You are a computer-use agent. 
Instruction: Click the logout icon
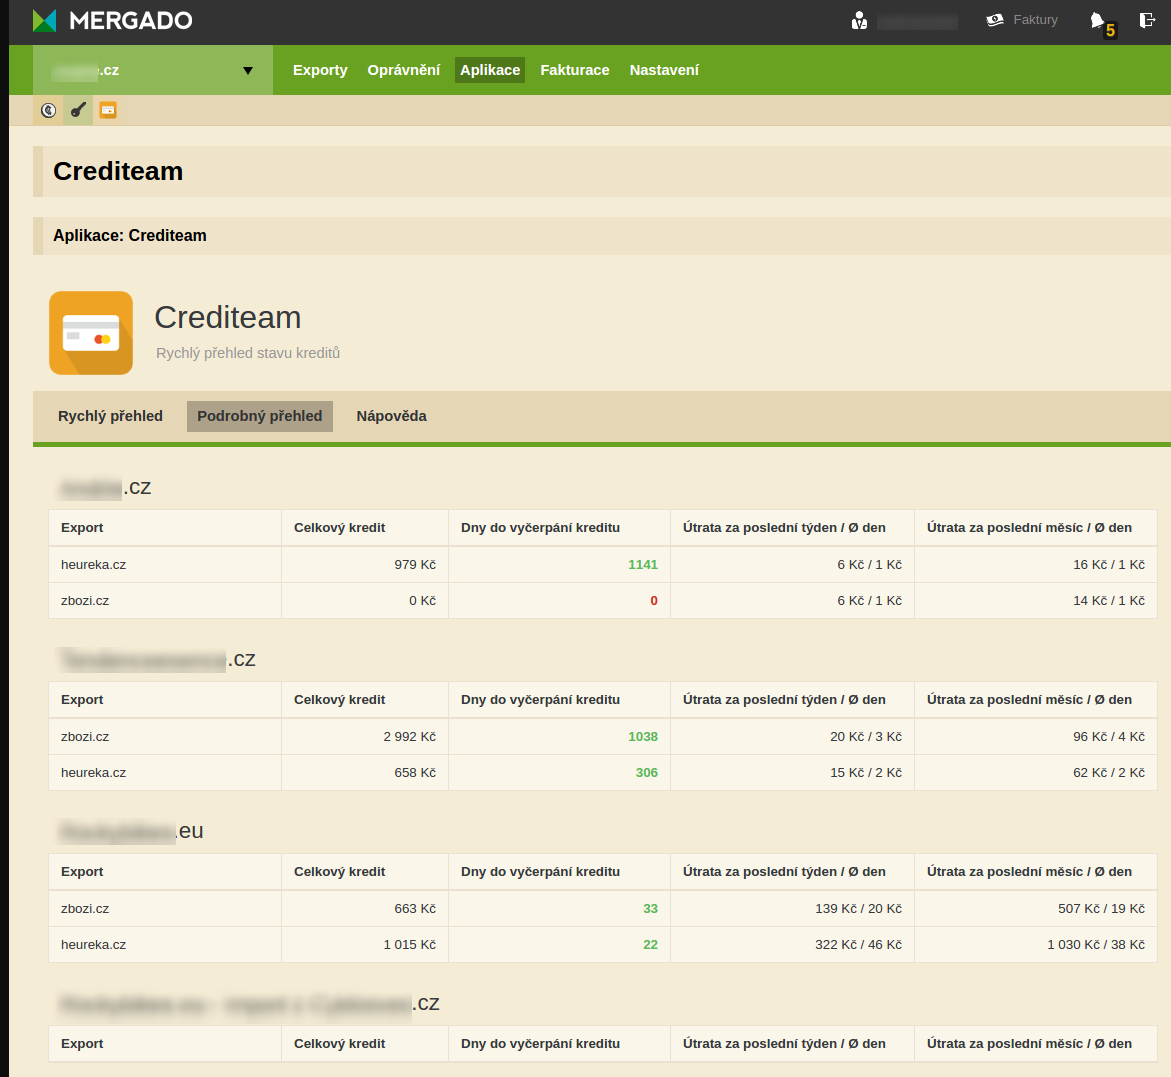click(x=1147, y=20)
